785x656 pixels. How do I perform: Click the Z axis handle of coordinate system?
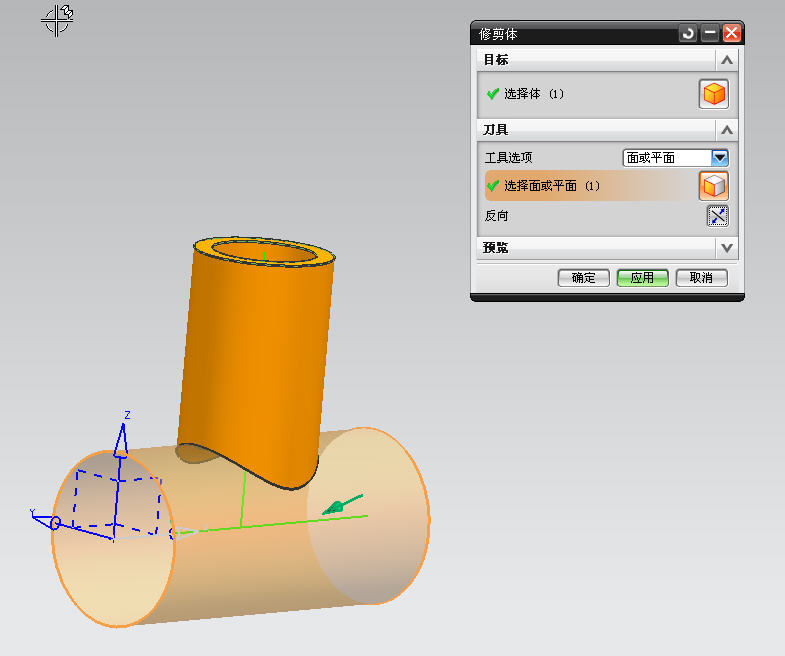(121, 440)
